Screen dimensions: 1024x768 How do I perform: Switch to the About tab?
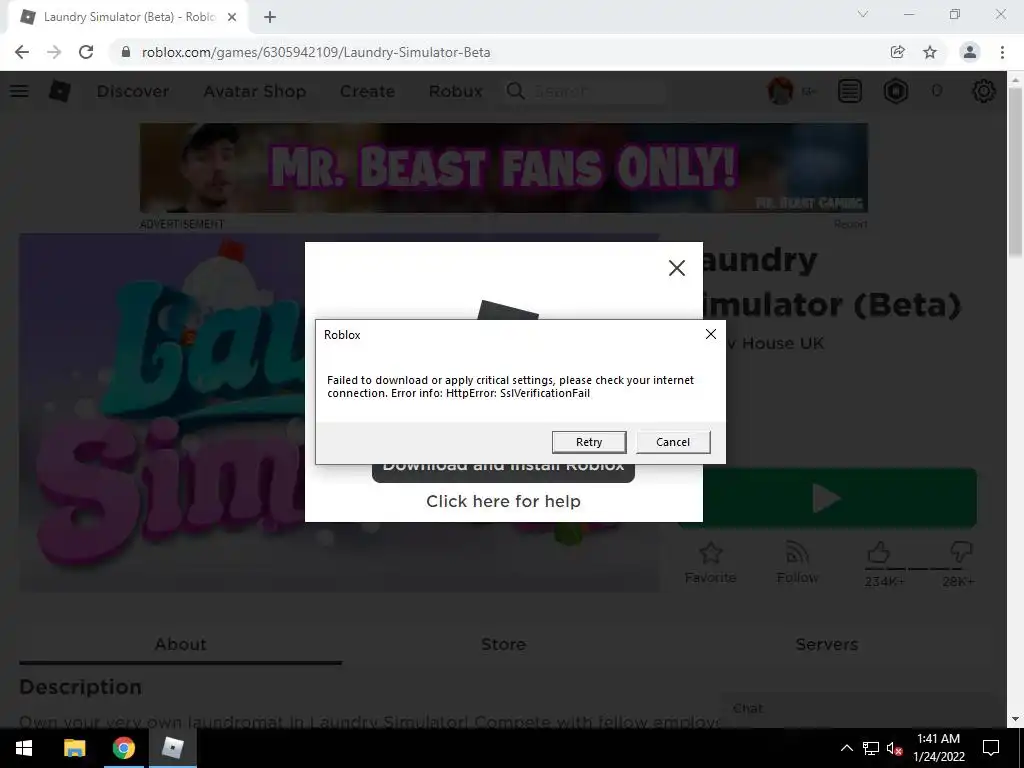(181, 645)
